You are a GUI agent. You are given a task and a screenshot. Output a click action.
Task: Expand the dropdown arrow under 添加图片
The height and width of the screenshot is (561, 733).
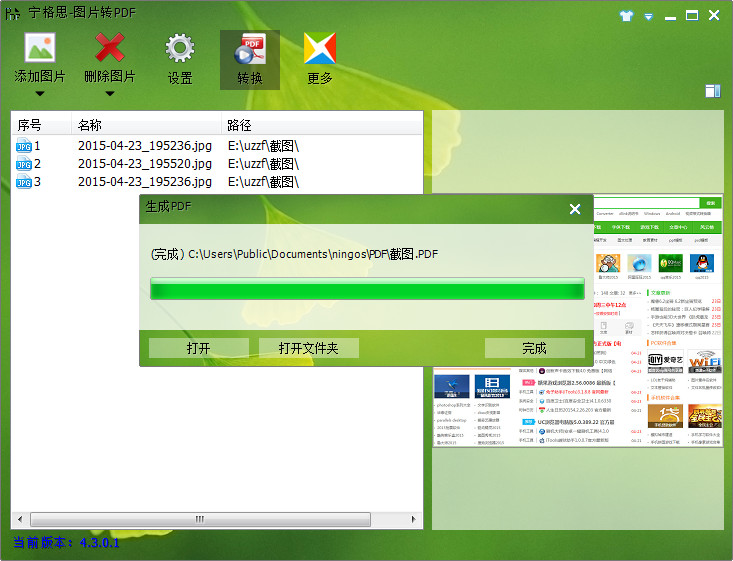40,94
